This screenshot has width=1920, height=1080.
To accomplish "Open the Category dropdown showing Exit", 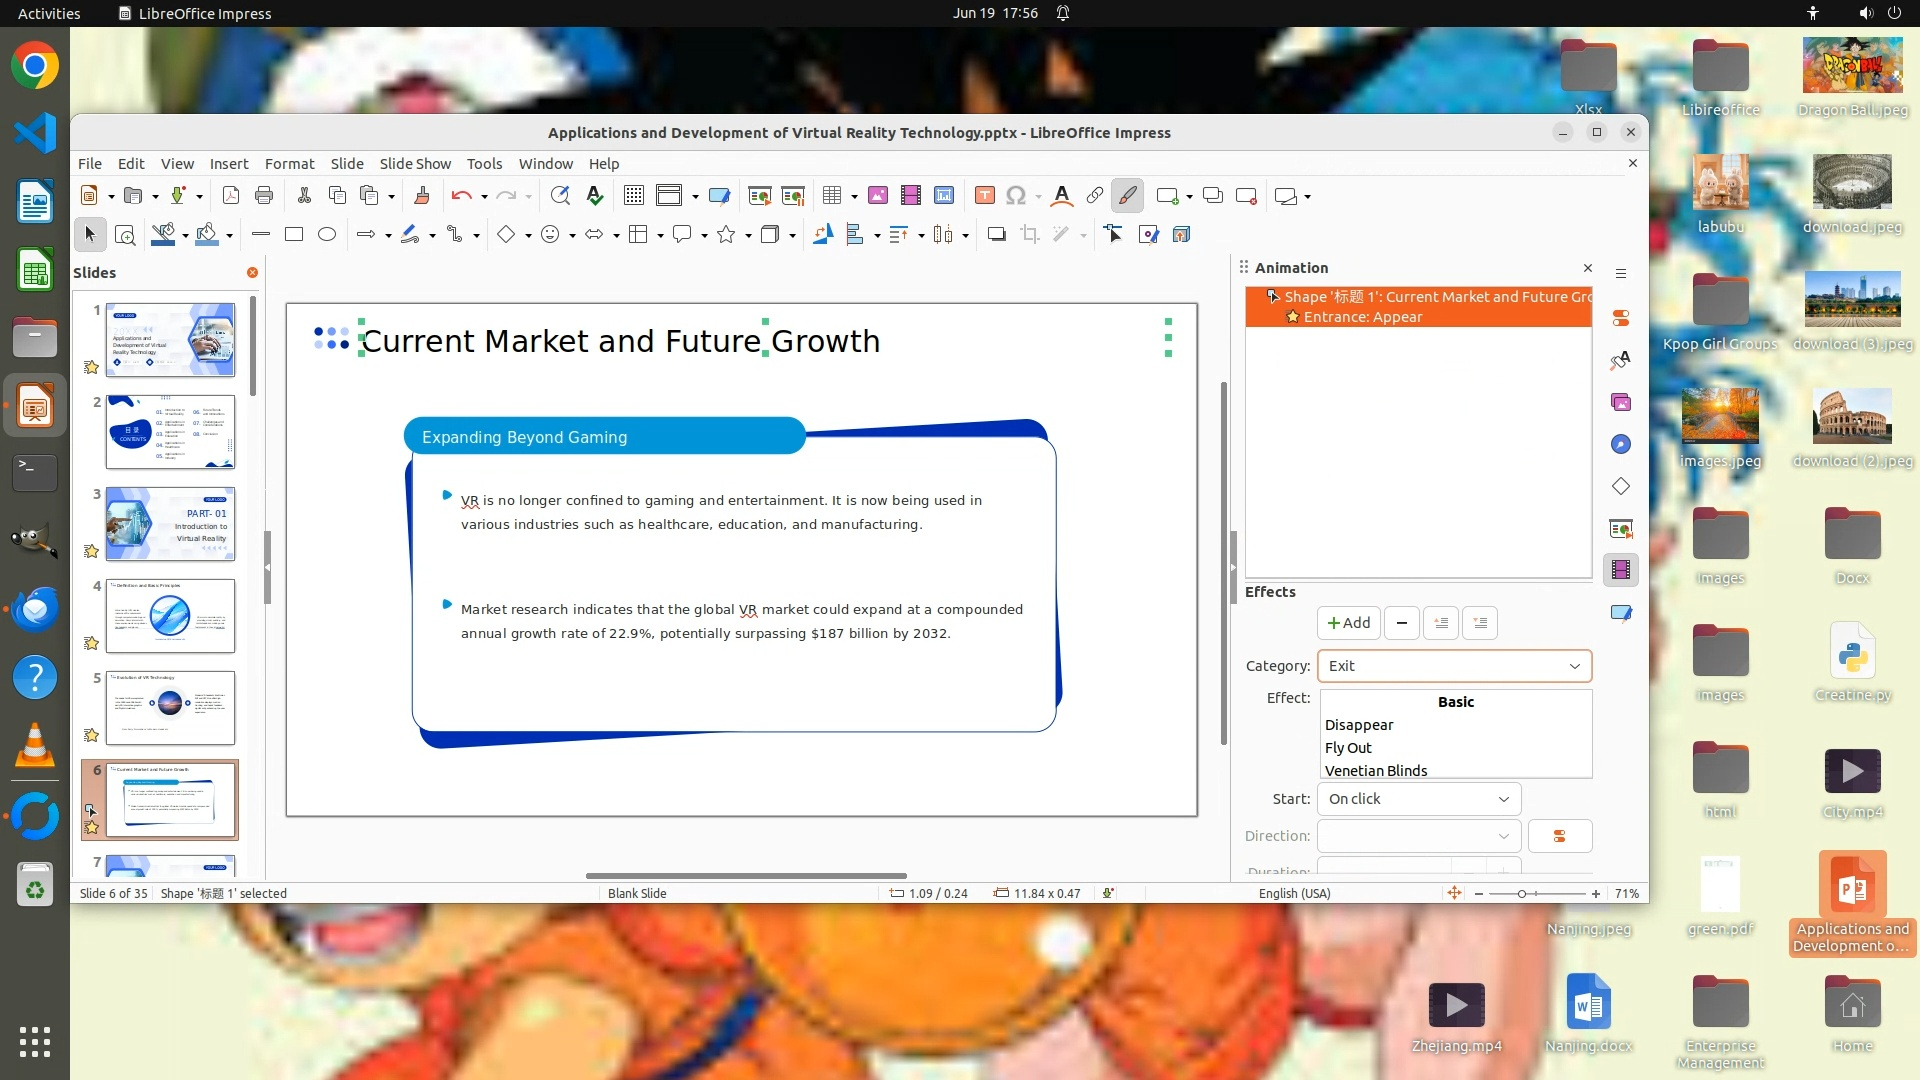I will [x=1454, y=666].
